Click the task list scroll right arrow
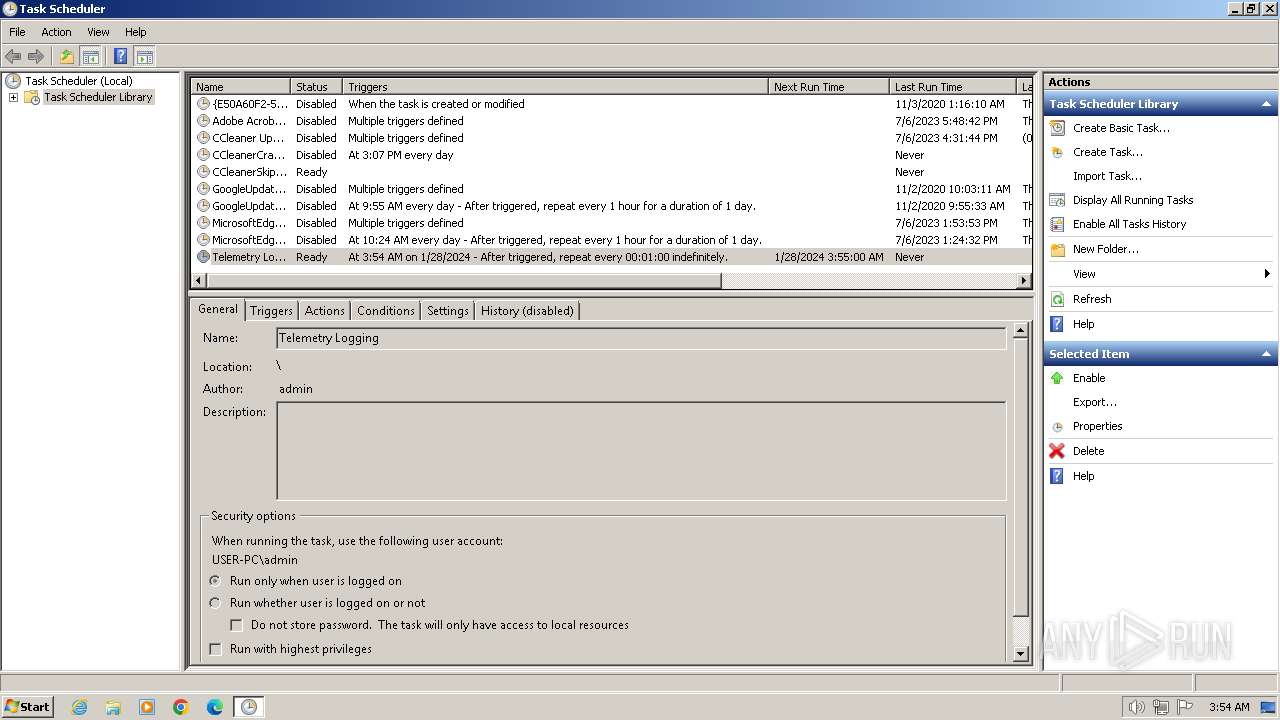This screenshot has width=1280, height=720. click(x=1024, y=281)
